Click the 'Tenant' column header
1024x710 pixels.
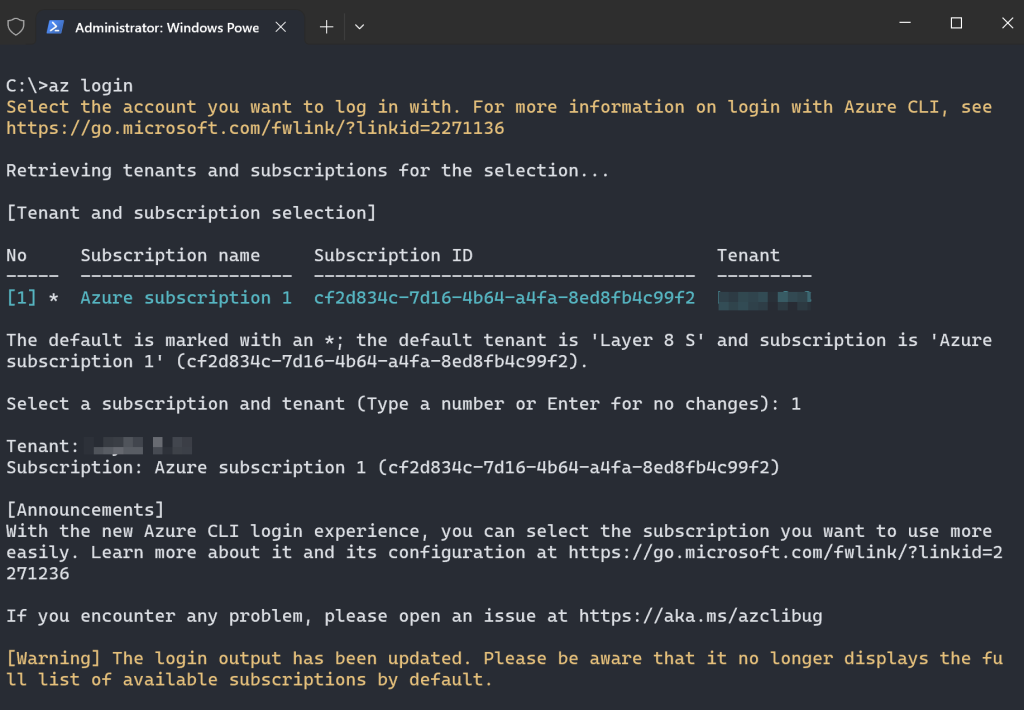point(748,255)
